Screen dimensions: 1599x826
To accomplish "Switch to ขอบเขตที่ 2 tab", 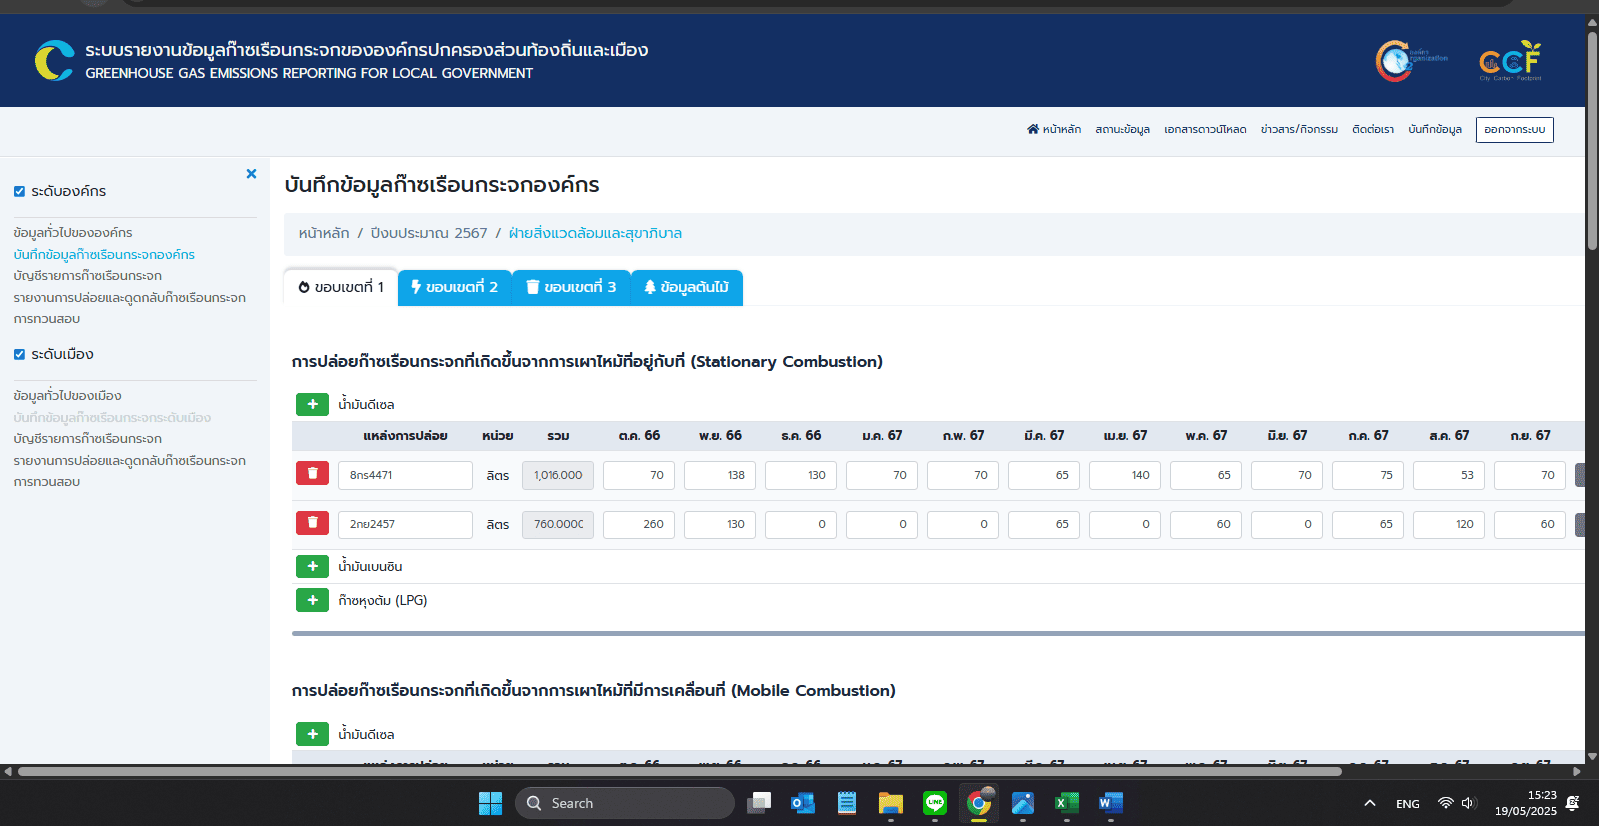I will (454, 288).
